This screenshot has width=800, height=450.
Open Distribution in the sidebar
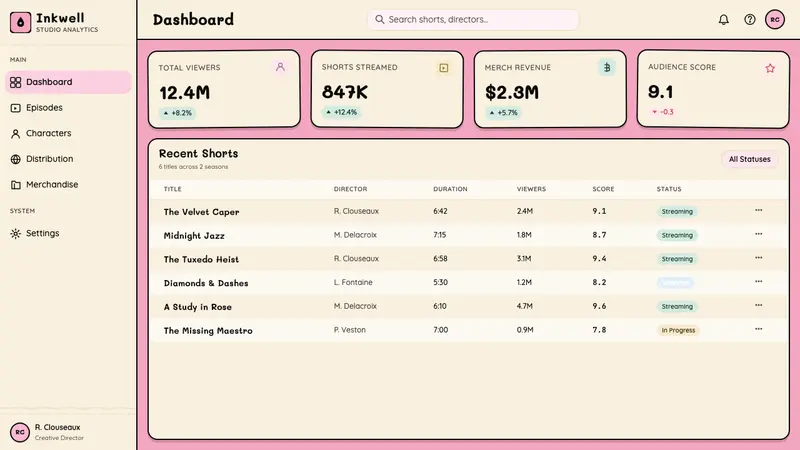click(68, 159)
